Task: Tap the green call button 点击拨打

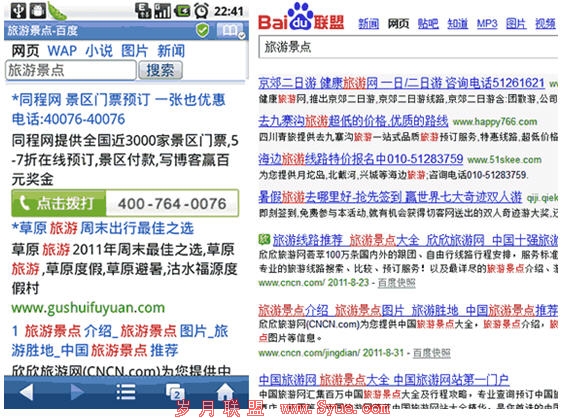Action: [x=59, y=203]
